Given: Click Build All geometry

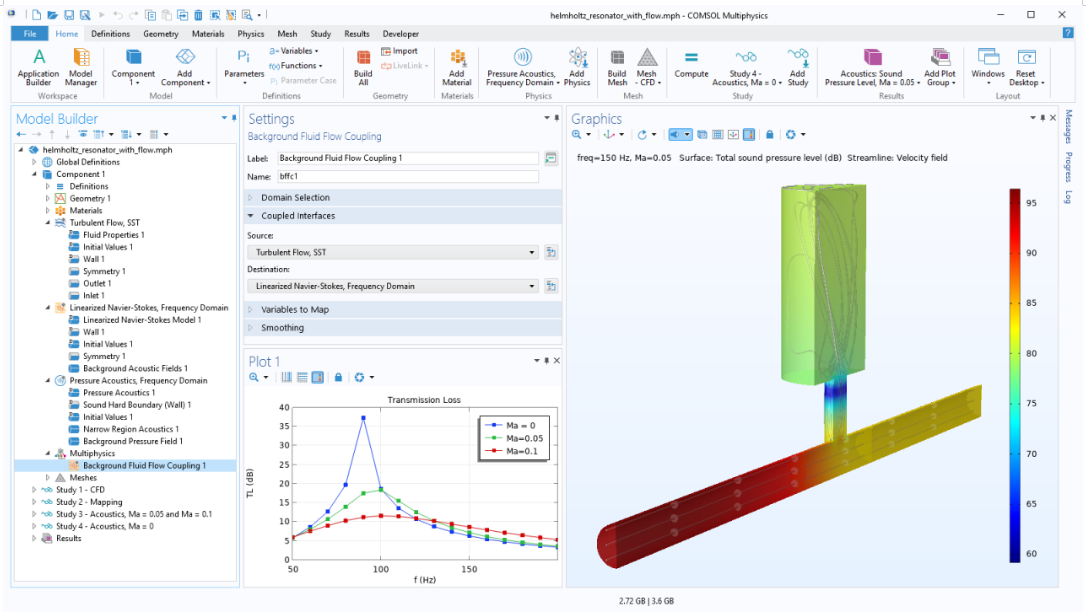Looking at the screenshot, I should click(x=363, y=66).
